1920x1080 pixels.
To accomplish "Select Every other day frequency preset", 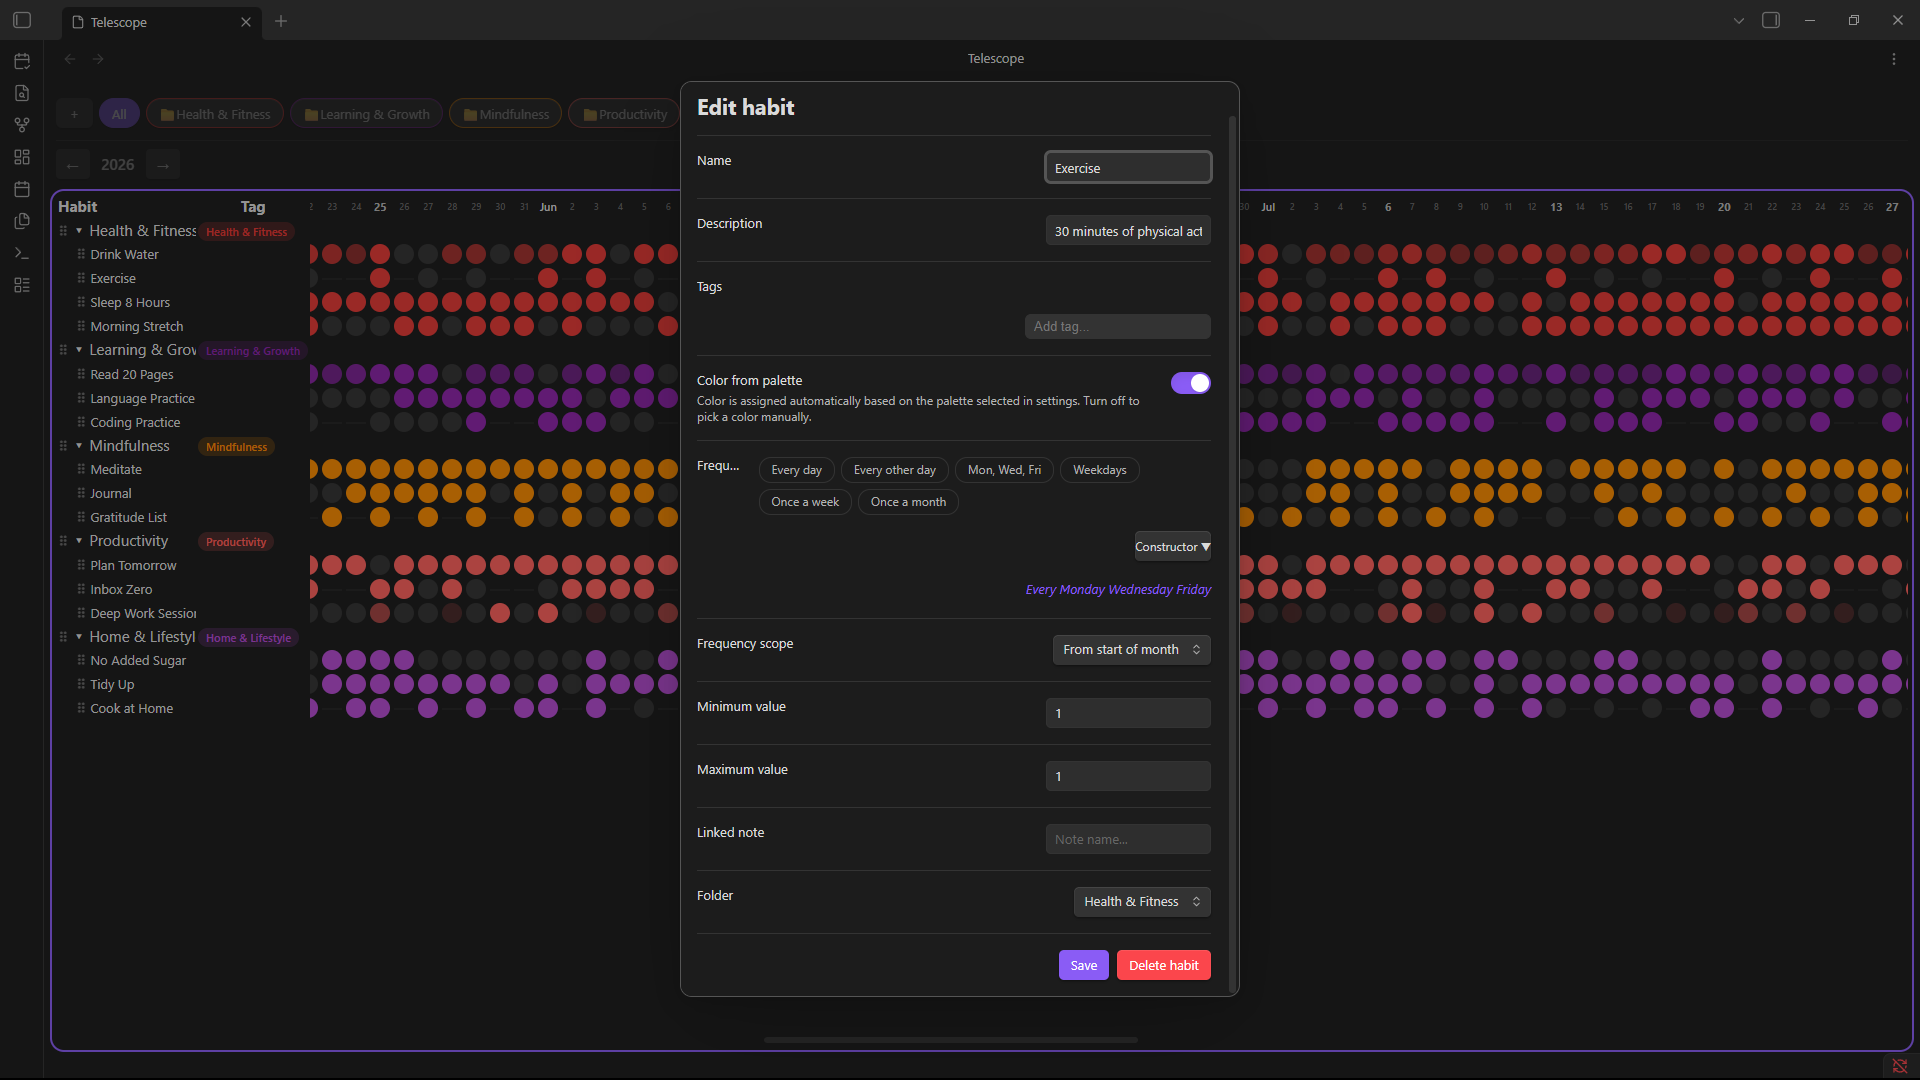I will (x=894, y=470).
